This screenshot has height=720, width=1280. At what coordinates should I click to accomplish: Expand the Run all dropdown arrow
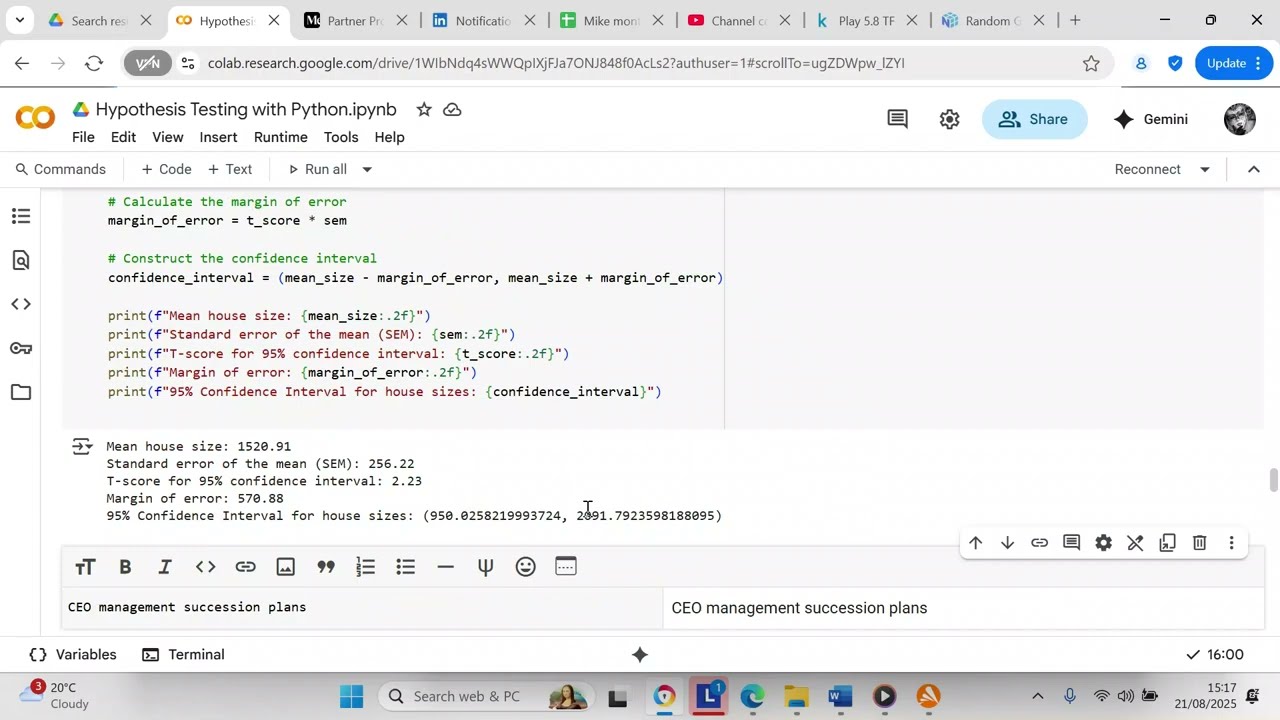point(367,169)
